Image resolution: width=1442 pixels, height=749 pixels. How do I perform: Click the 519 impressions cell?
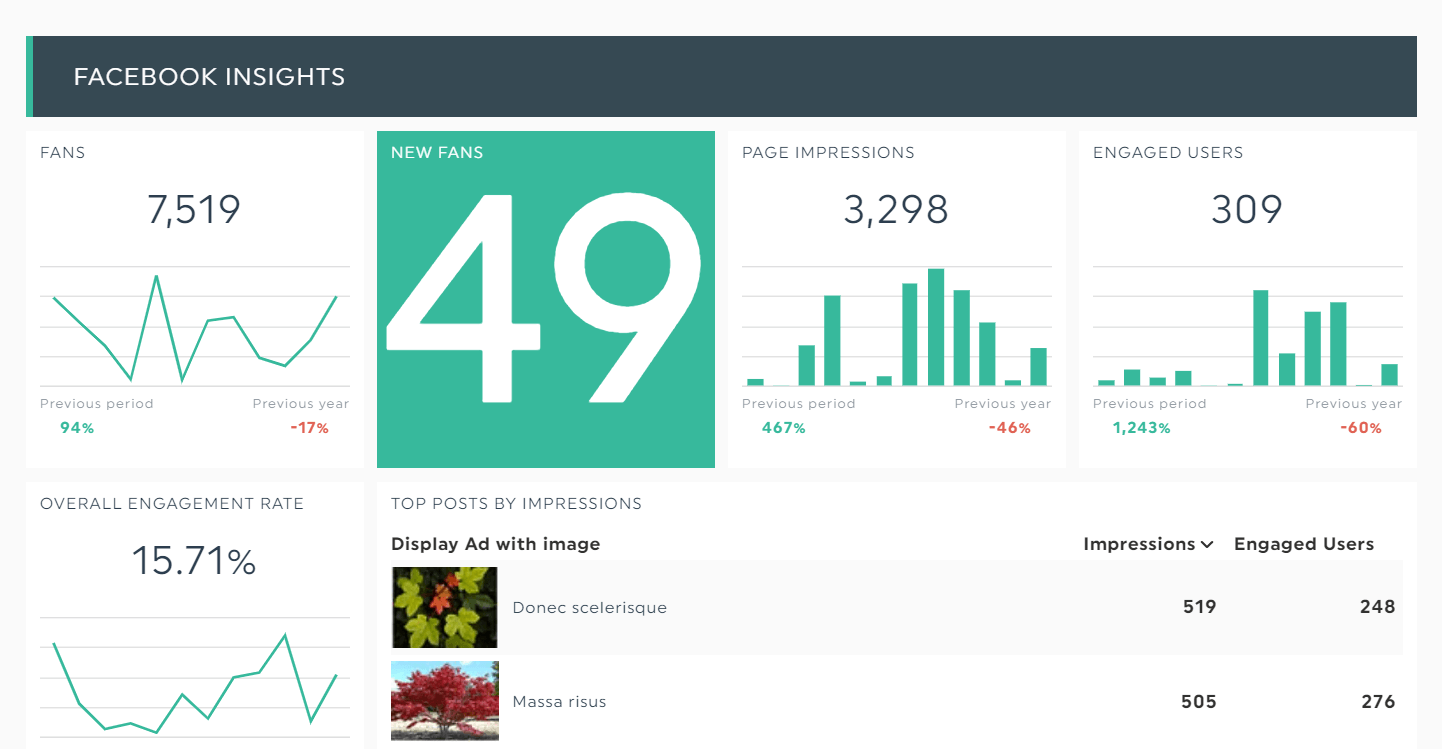pos(1199,607)
